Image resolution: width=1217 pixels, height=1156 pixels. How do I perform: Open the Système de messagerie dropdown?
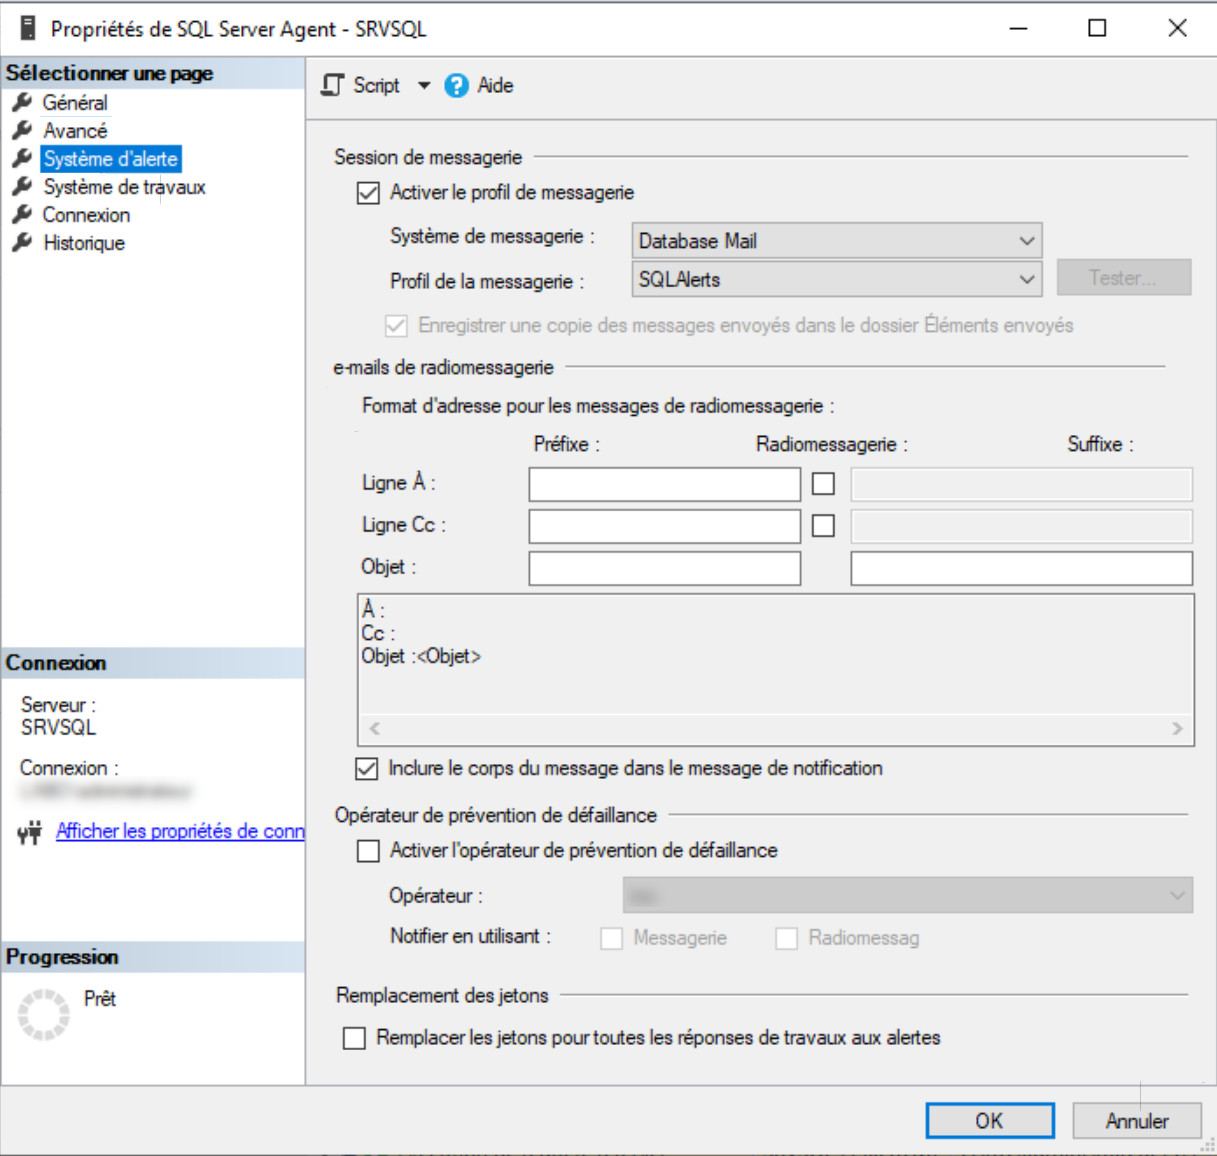tap(837, 241)
